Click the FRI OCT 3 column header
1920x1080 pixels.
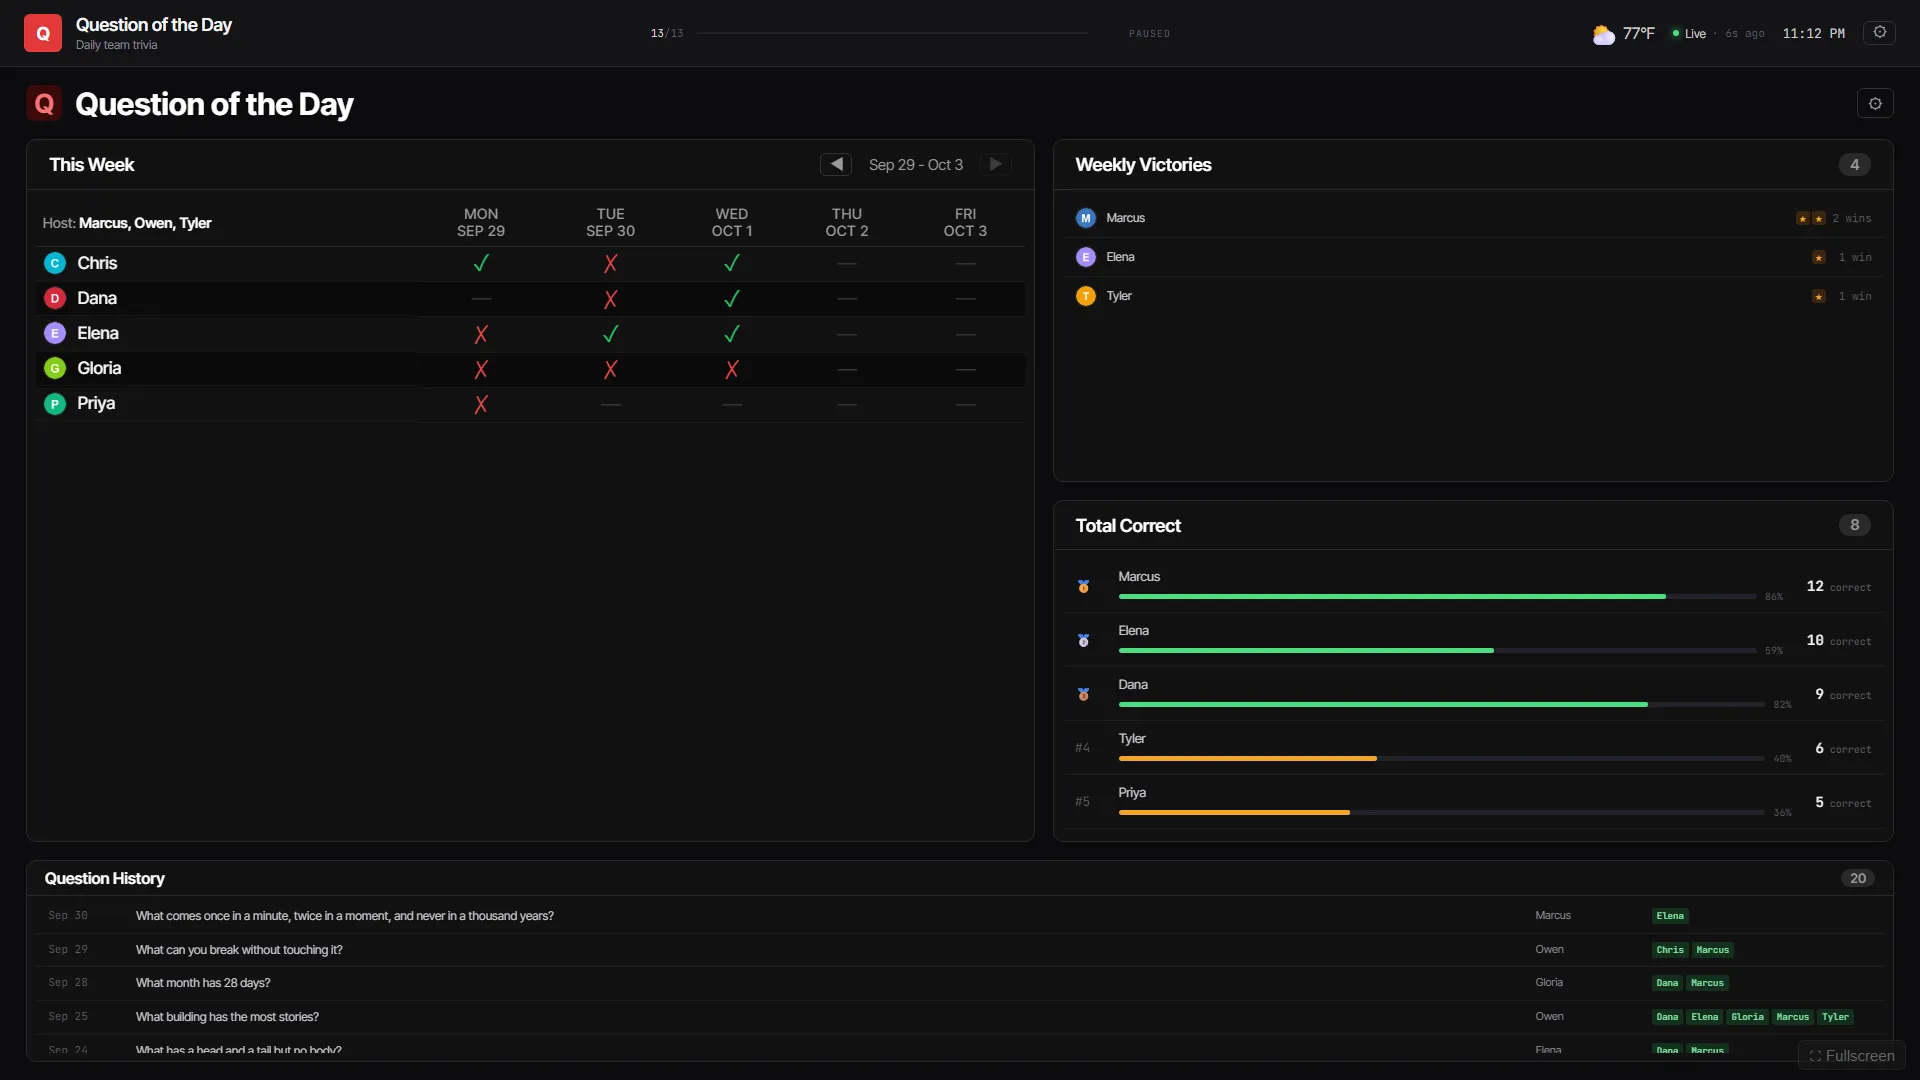point(965,222)
